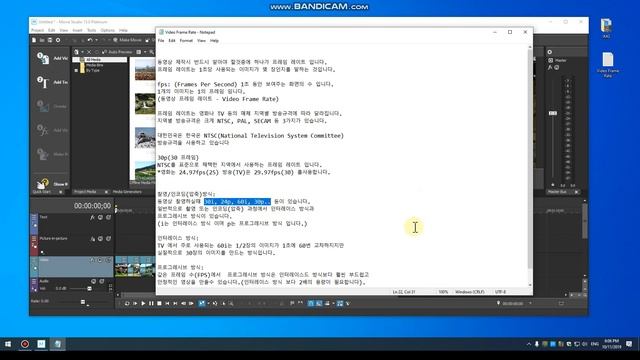Solo the Picture-in-picture track
The width and height of the screenshot is (640, 360).
[109, 239]
